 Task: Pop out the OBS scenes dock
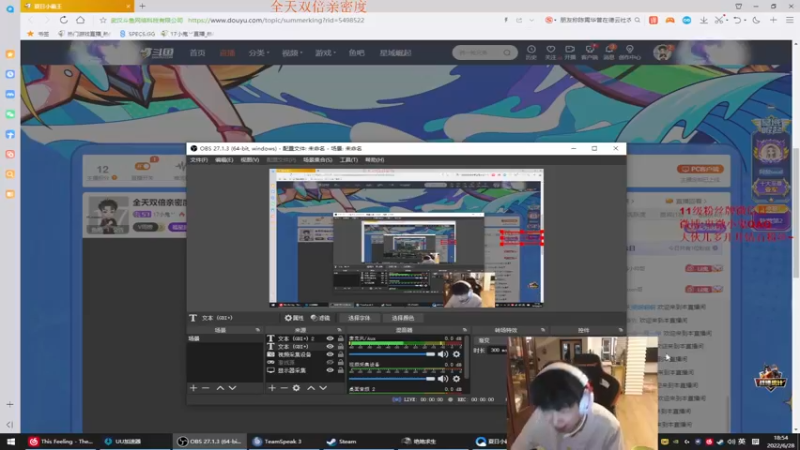click(258, 330)
